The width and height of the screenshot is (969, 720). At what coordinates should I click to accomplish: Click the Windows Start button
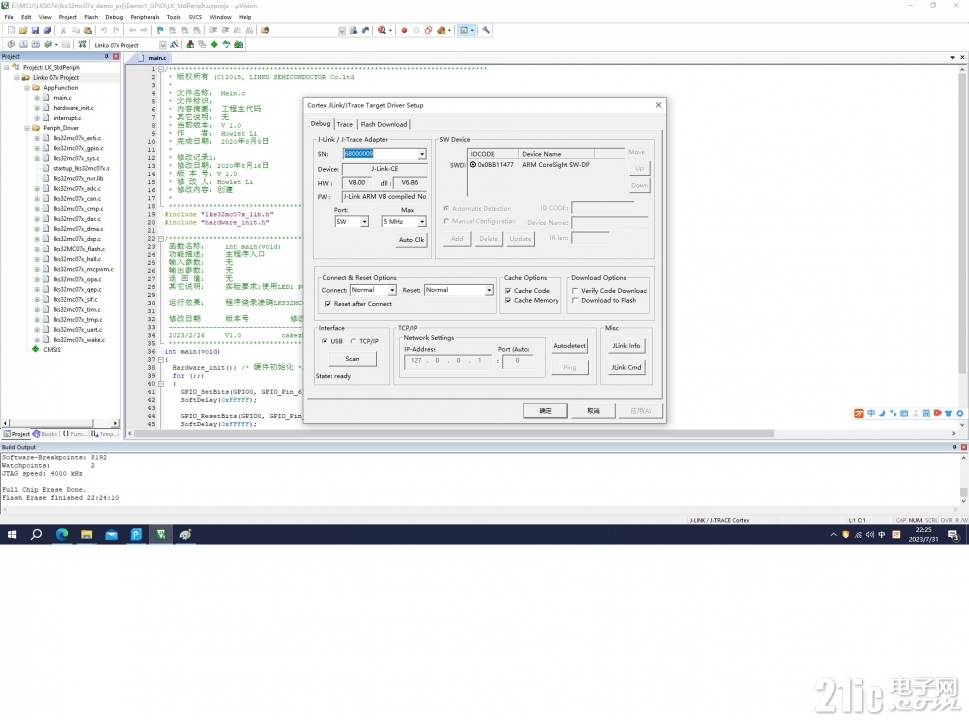click(x=12, y=535)
